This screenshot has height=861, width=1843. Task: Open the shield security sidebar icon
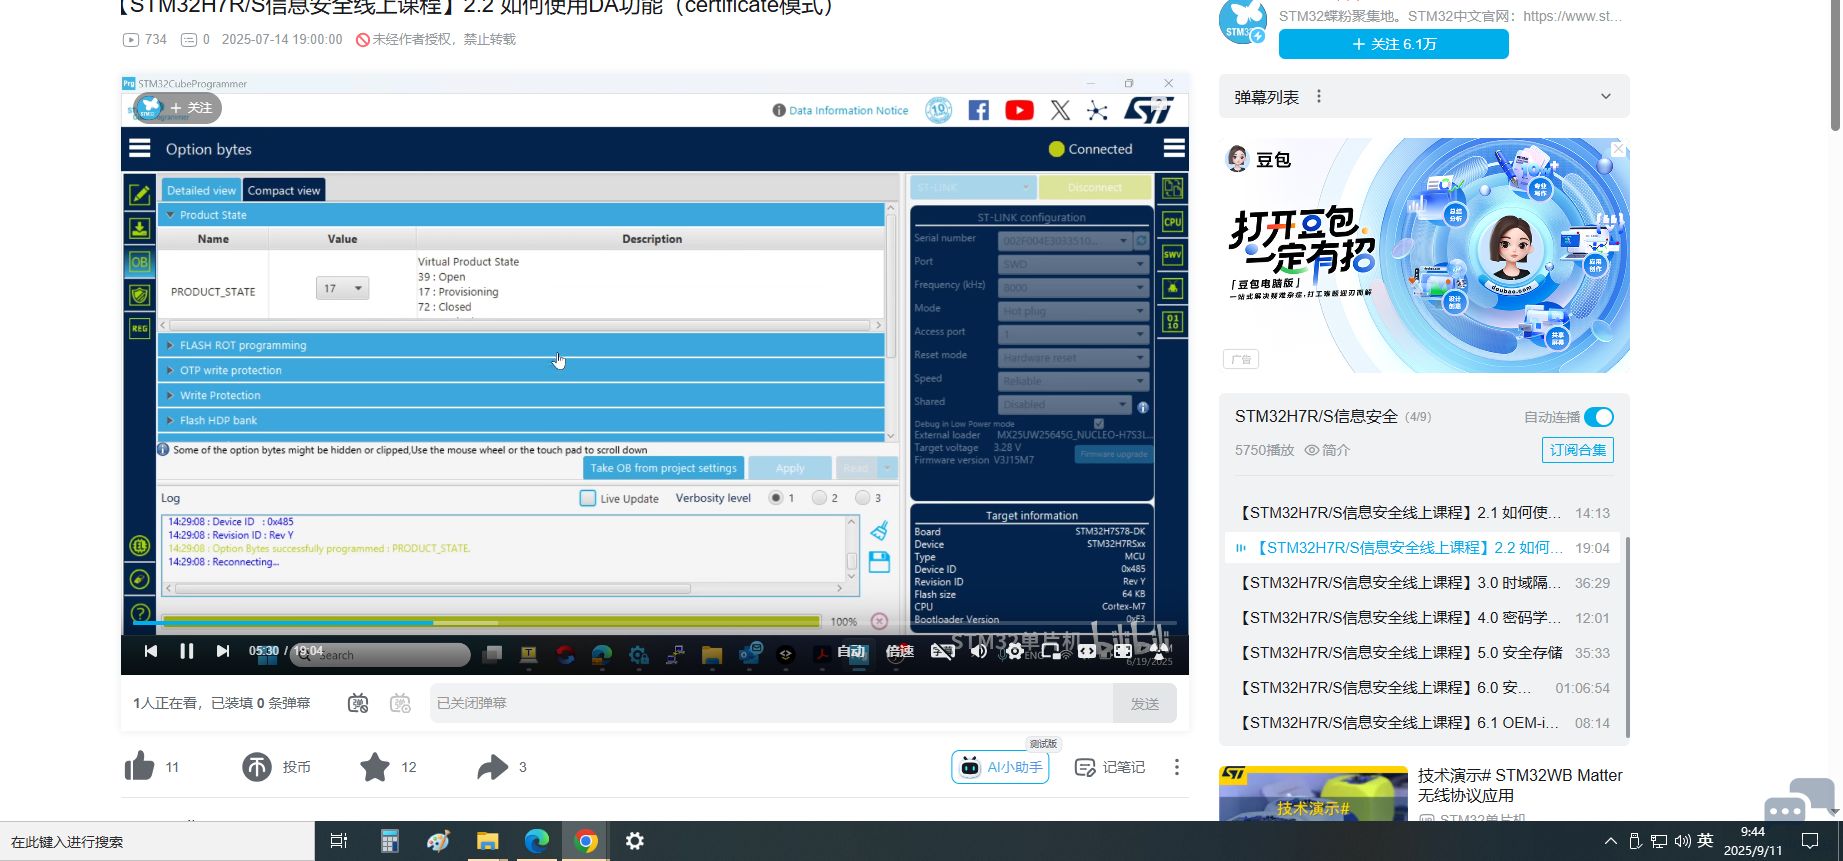tap(140, 295)
